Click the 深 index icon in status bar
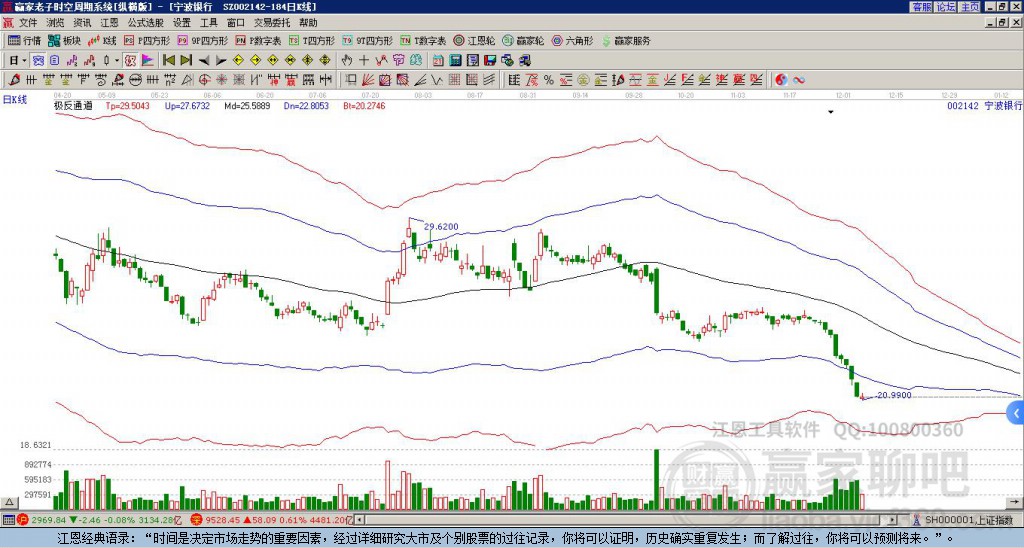 196,520
